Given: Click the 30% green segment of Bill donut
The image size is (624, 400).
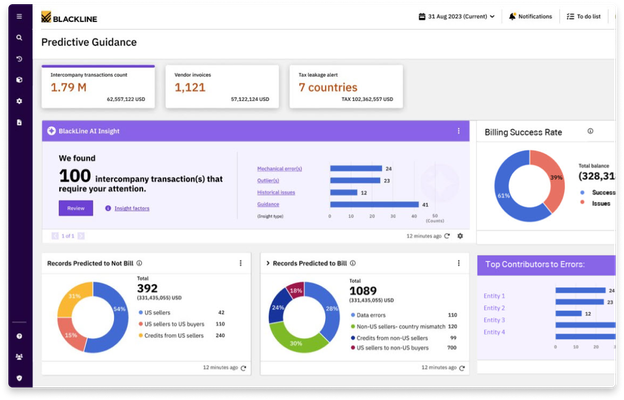Looking at the screenshot, I should (x=295, y=341).
